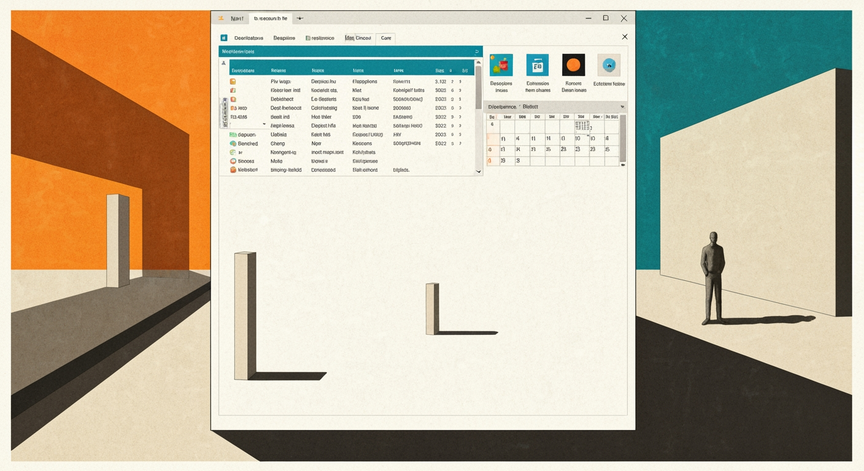This screenshot has height=471, width=864.
Task: Select the active window tab in the title bar
Action: [271, 18]
